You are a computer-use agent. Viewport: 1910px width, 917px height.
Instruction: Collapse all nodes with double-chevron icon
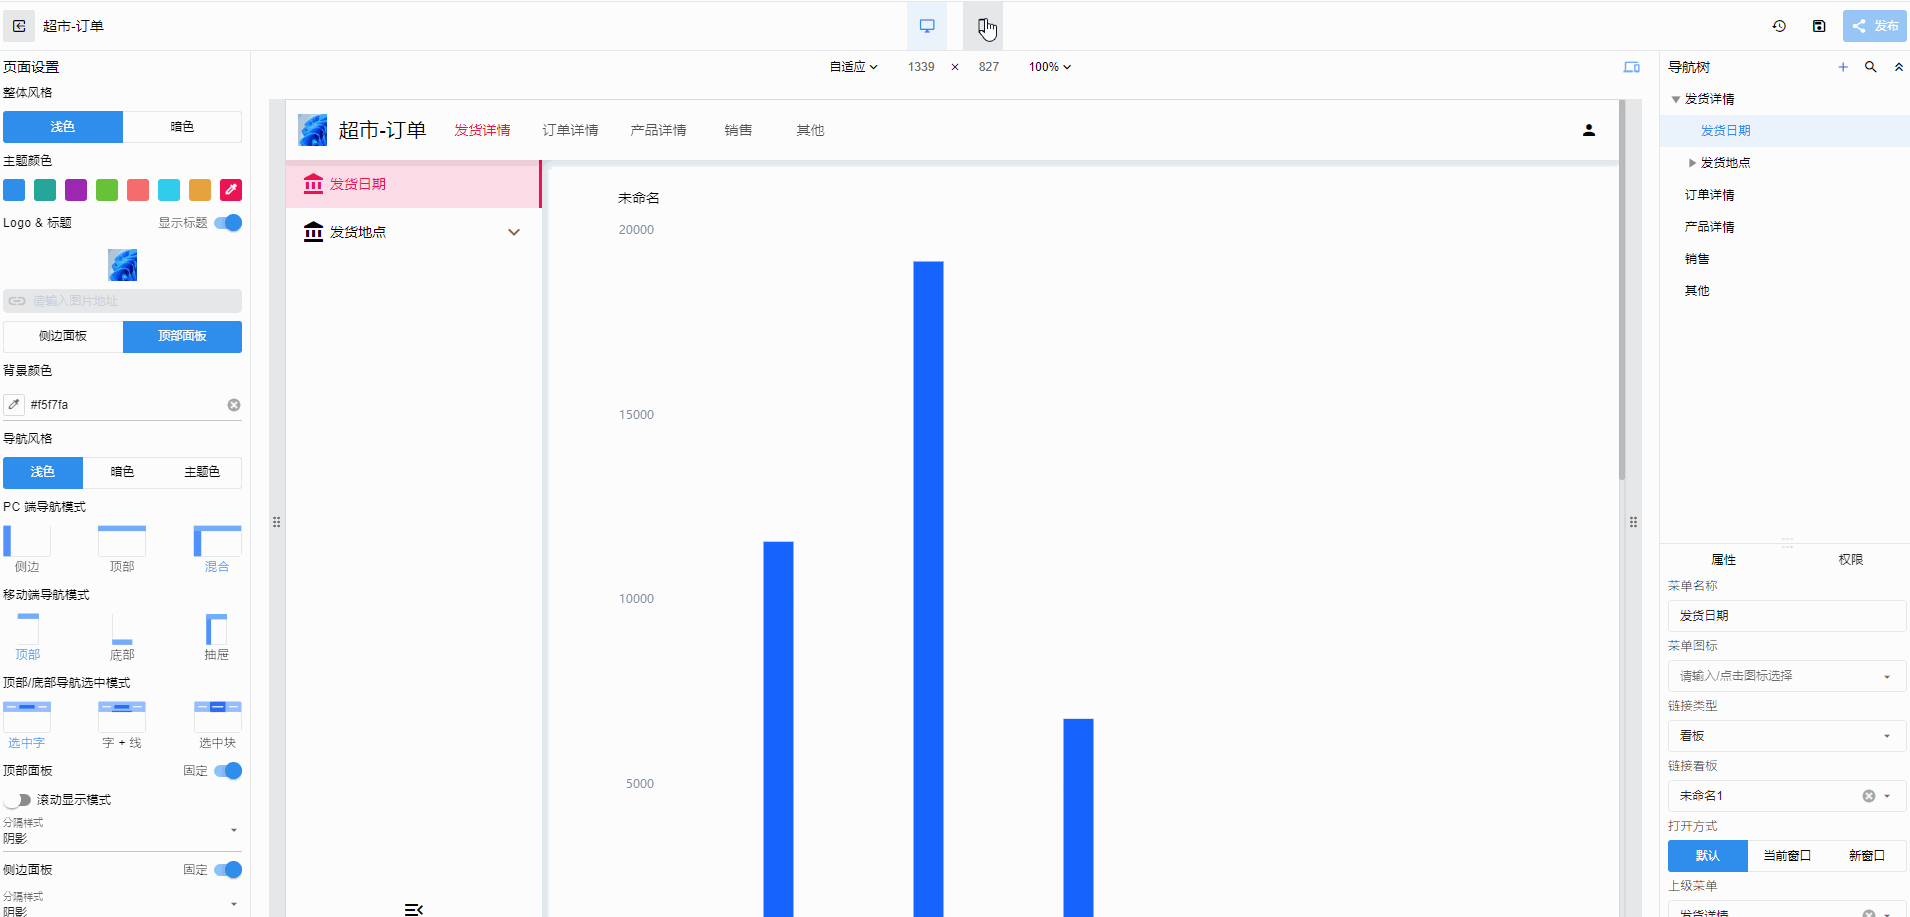(x=1898, y=67)
